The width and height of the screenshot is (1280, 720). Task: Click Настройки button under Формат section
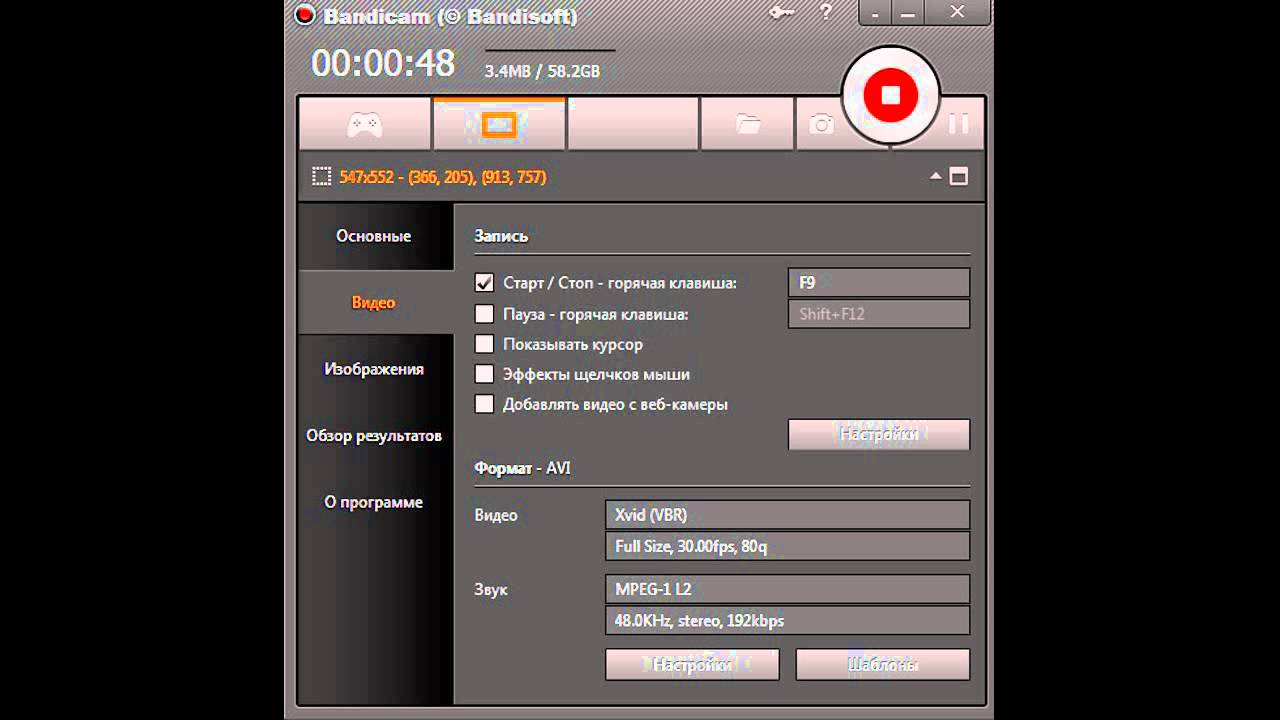pyautogui.click(x=692, y=664)
